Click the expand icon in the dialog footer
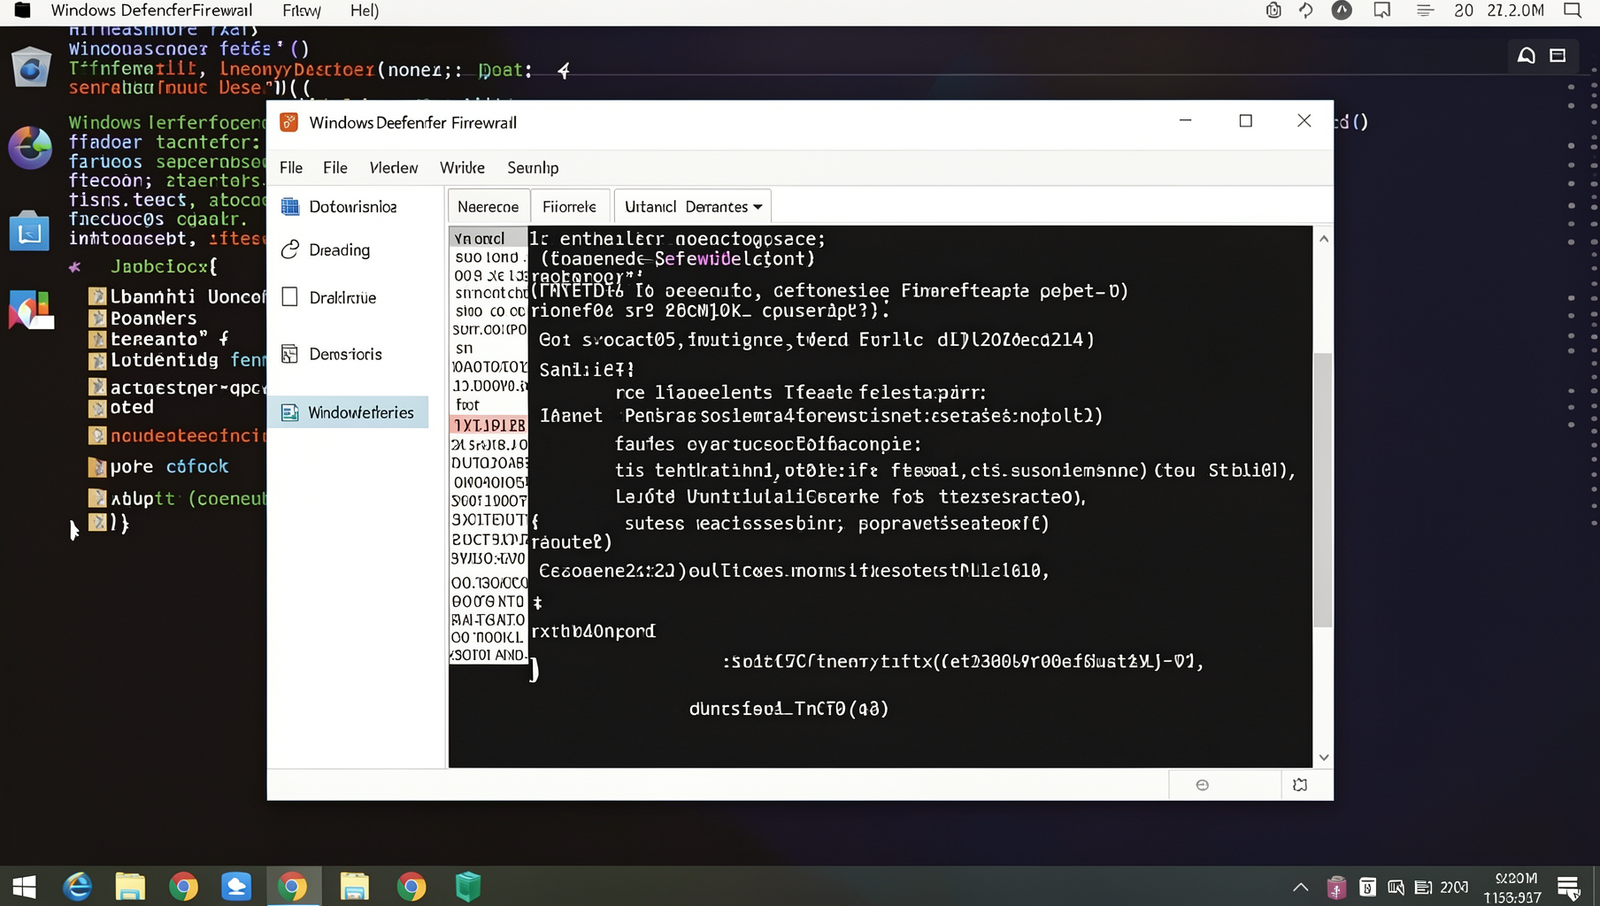This screenshot has height=906, width=1600. coord(1300,785)
